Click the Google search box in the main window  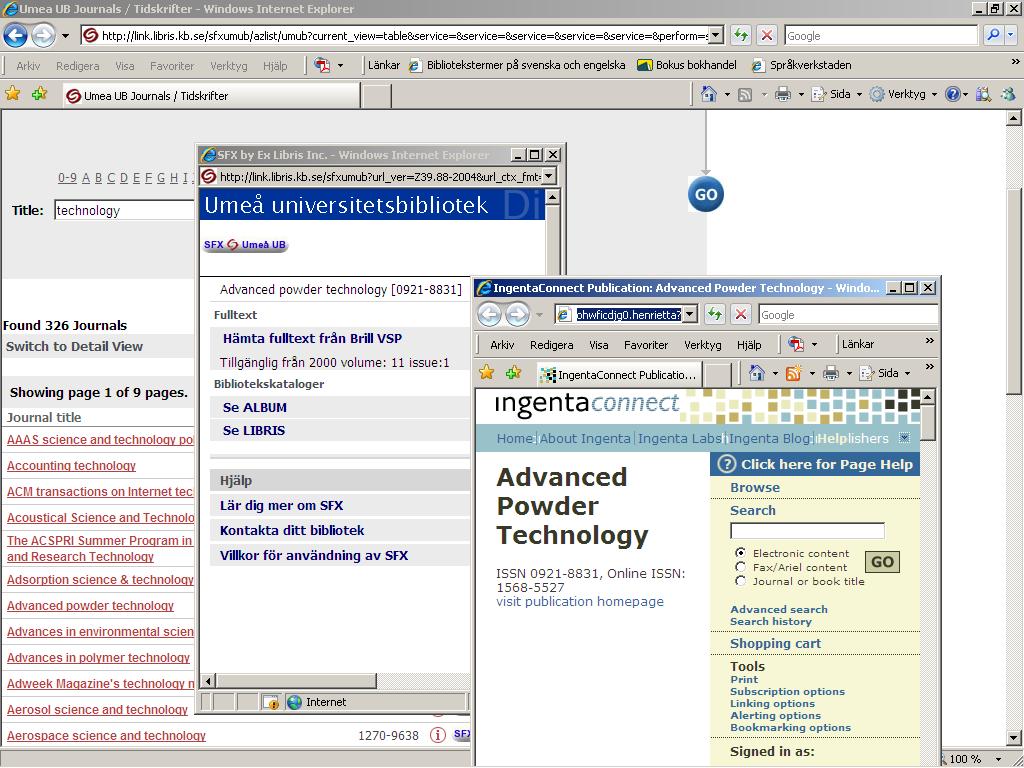[881, 35]
